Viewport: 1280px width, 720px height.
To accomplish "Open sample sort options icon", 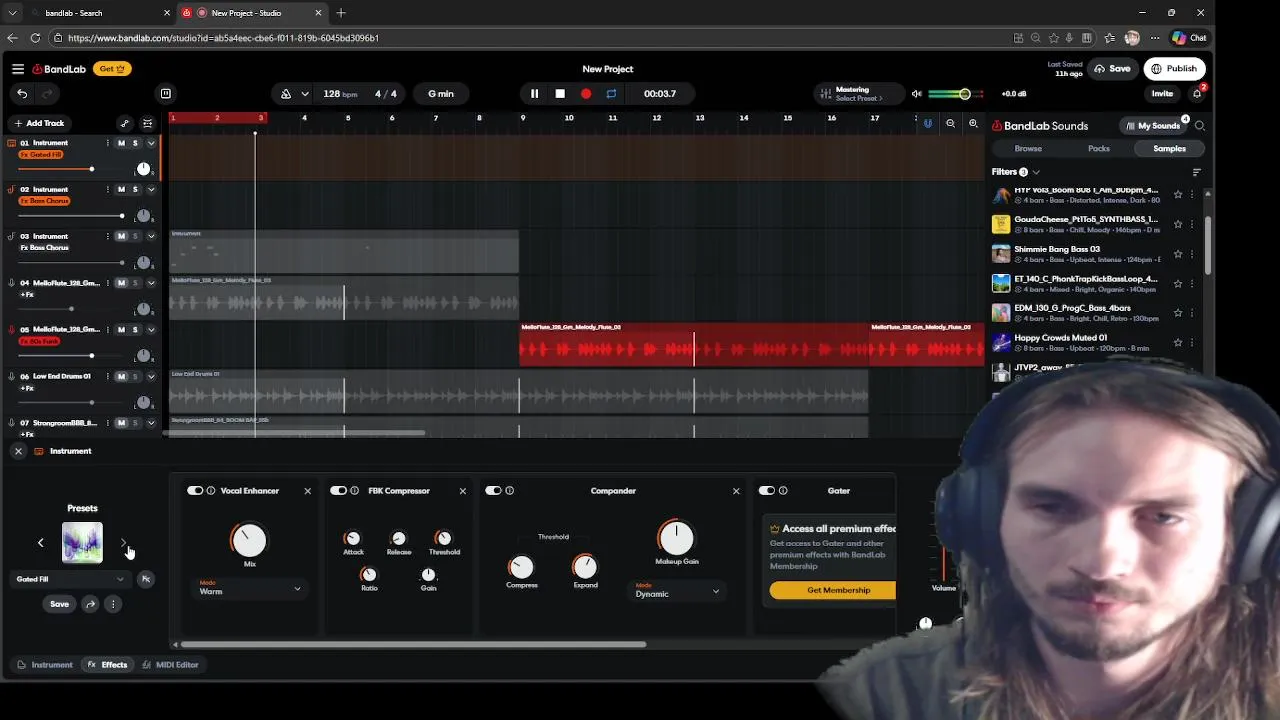I will 1196,172.
